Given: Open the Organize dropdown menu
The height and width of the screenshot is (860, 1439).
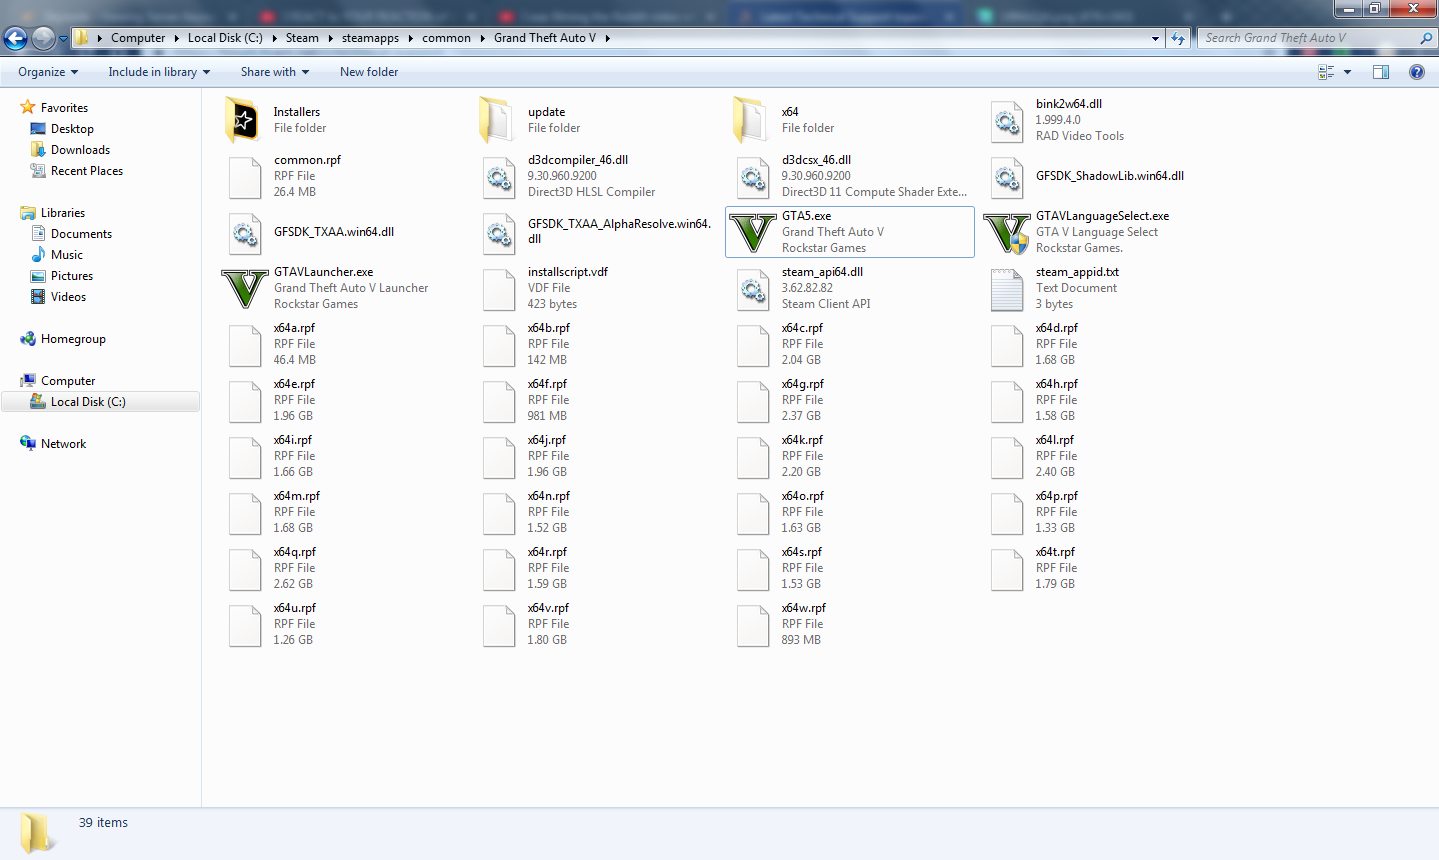Looking at the screenshot, I should coord(48,72).
